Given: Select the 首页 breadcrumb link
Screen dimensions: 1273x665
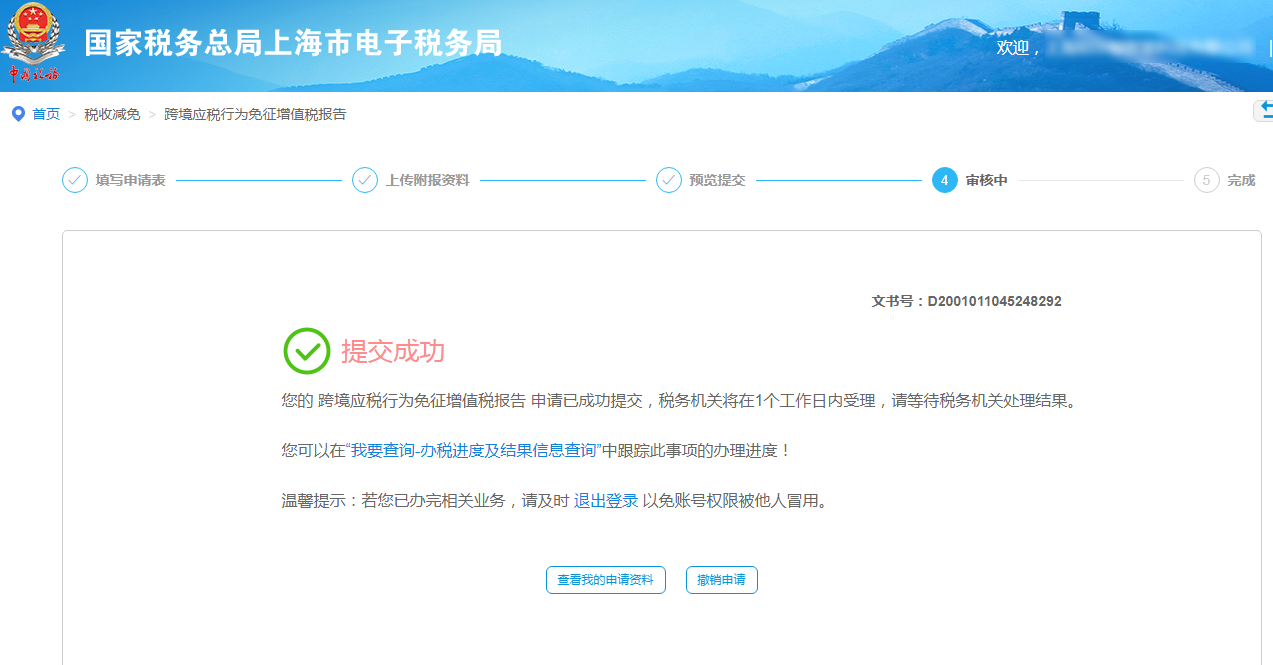Looking at the screenshot, I should pyautogui.click(x=44, y=113).
